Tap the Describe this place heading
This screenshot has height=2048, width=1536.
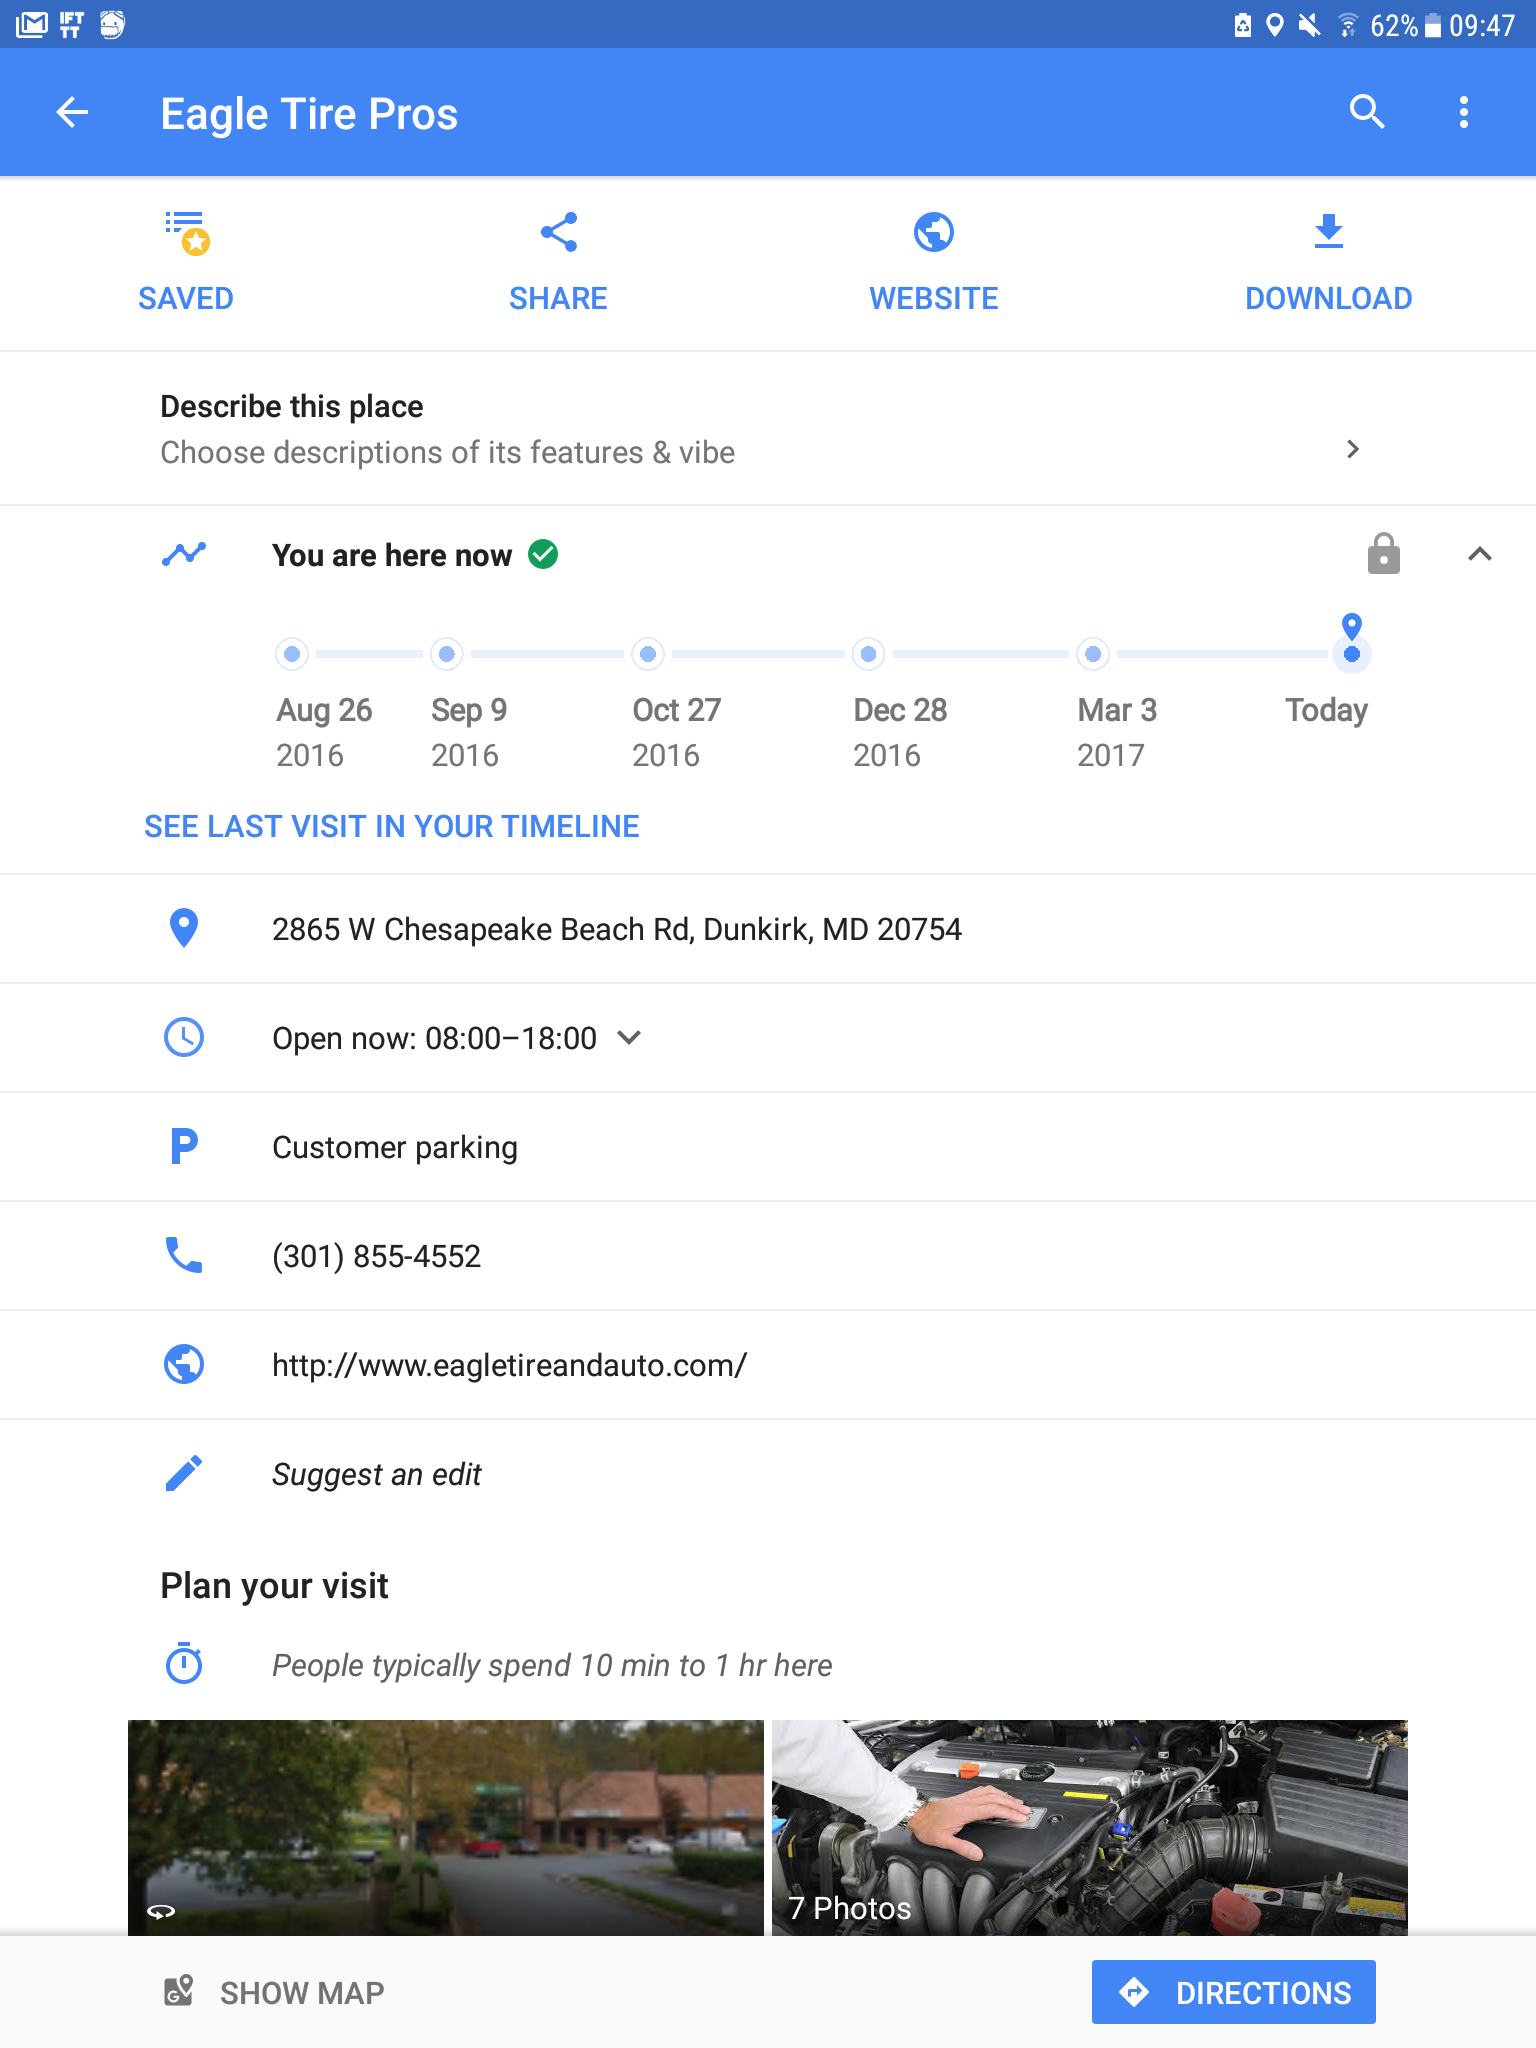click(x=292, y=406)
